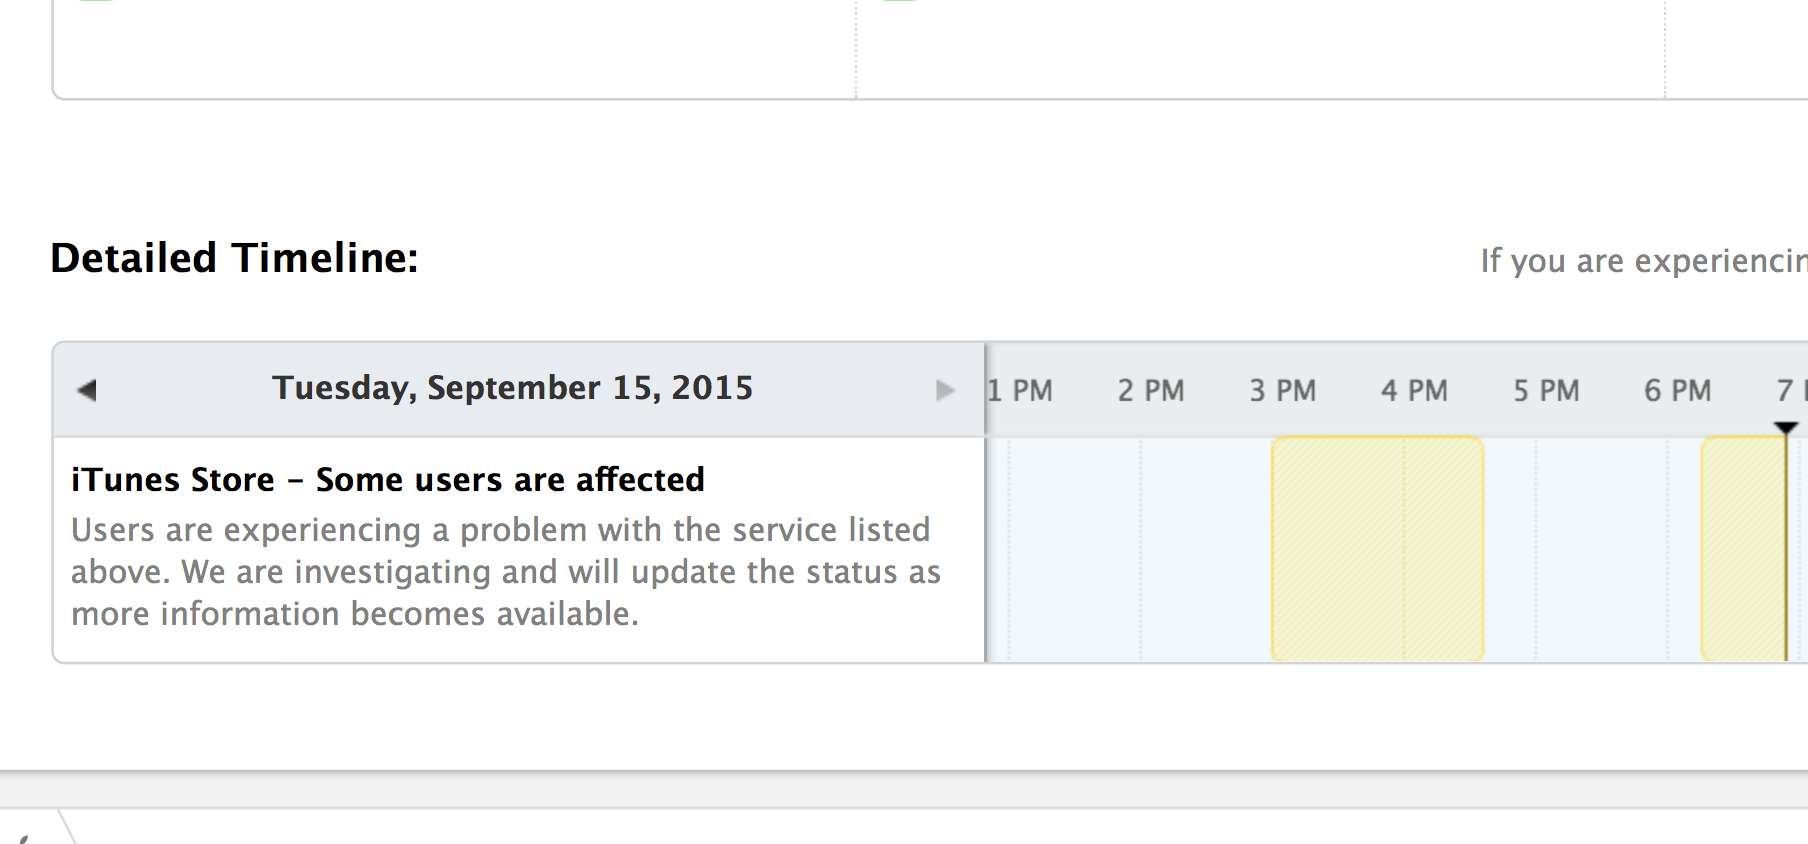
Task: Click the Apple logo in footer breadcrumb
Action: (x=24, y=838)
